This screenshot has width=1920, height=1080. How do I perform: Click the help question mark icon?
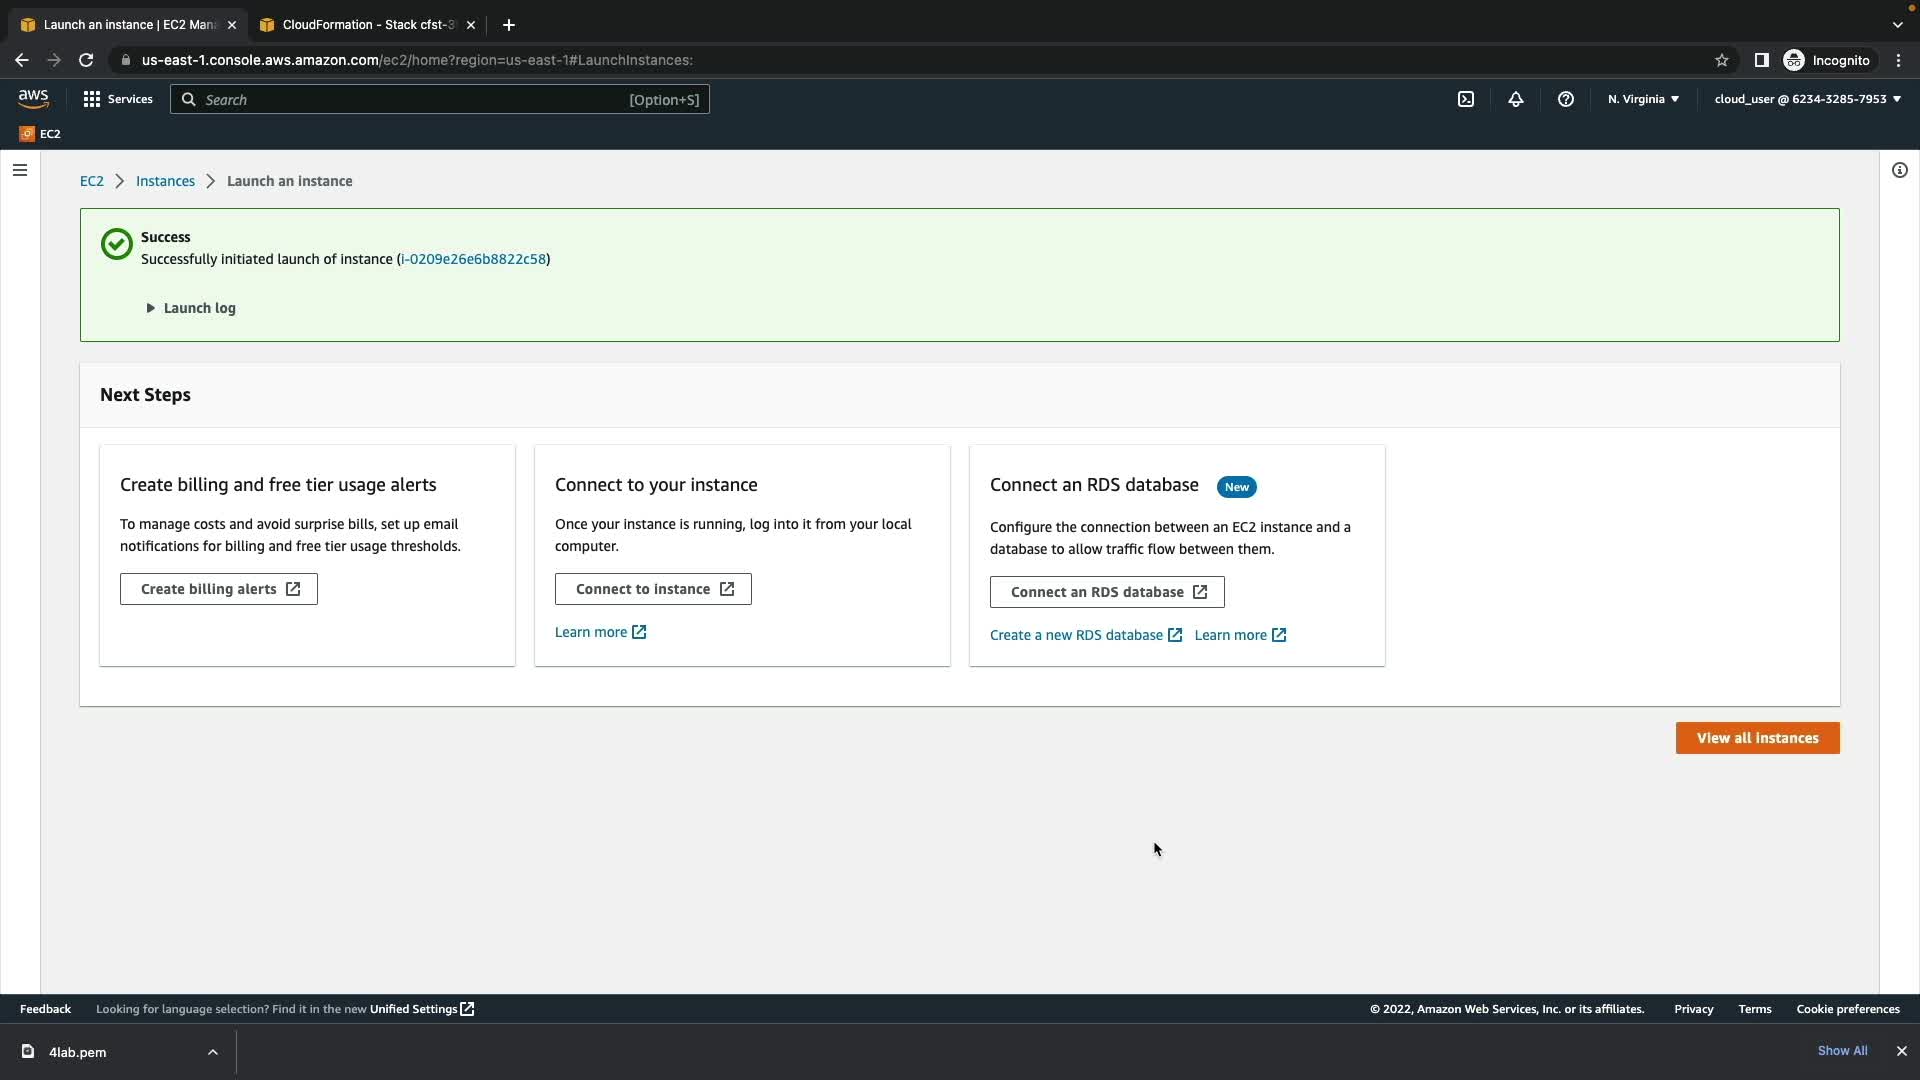tap(1566, 99)
